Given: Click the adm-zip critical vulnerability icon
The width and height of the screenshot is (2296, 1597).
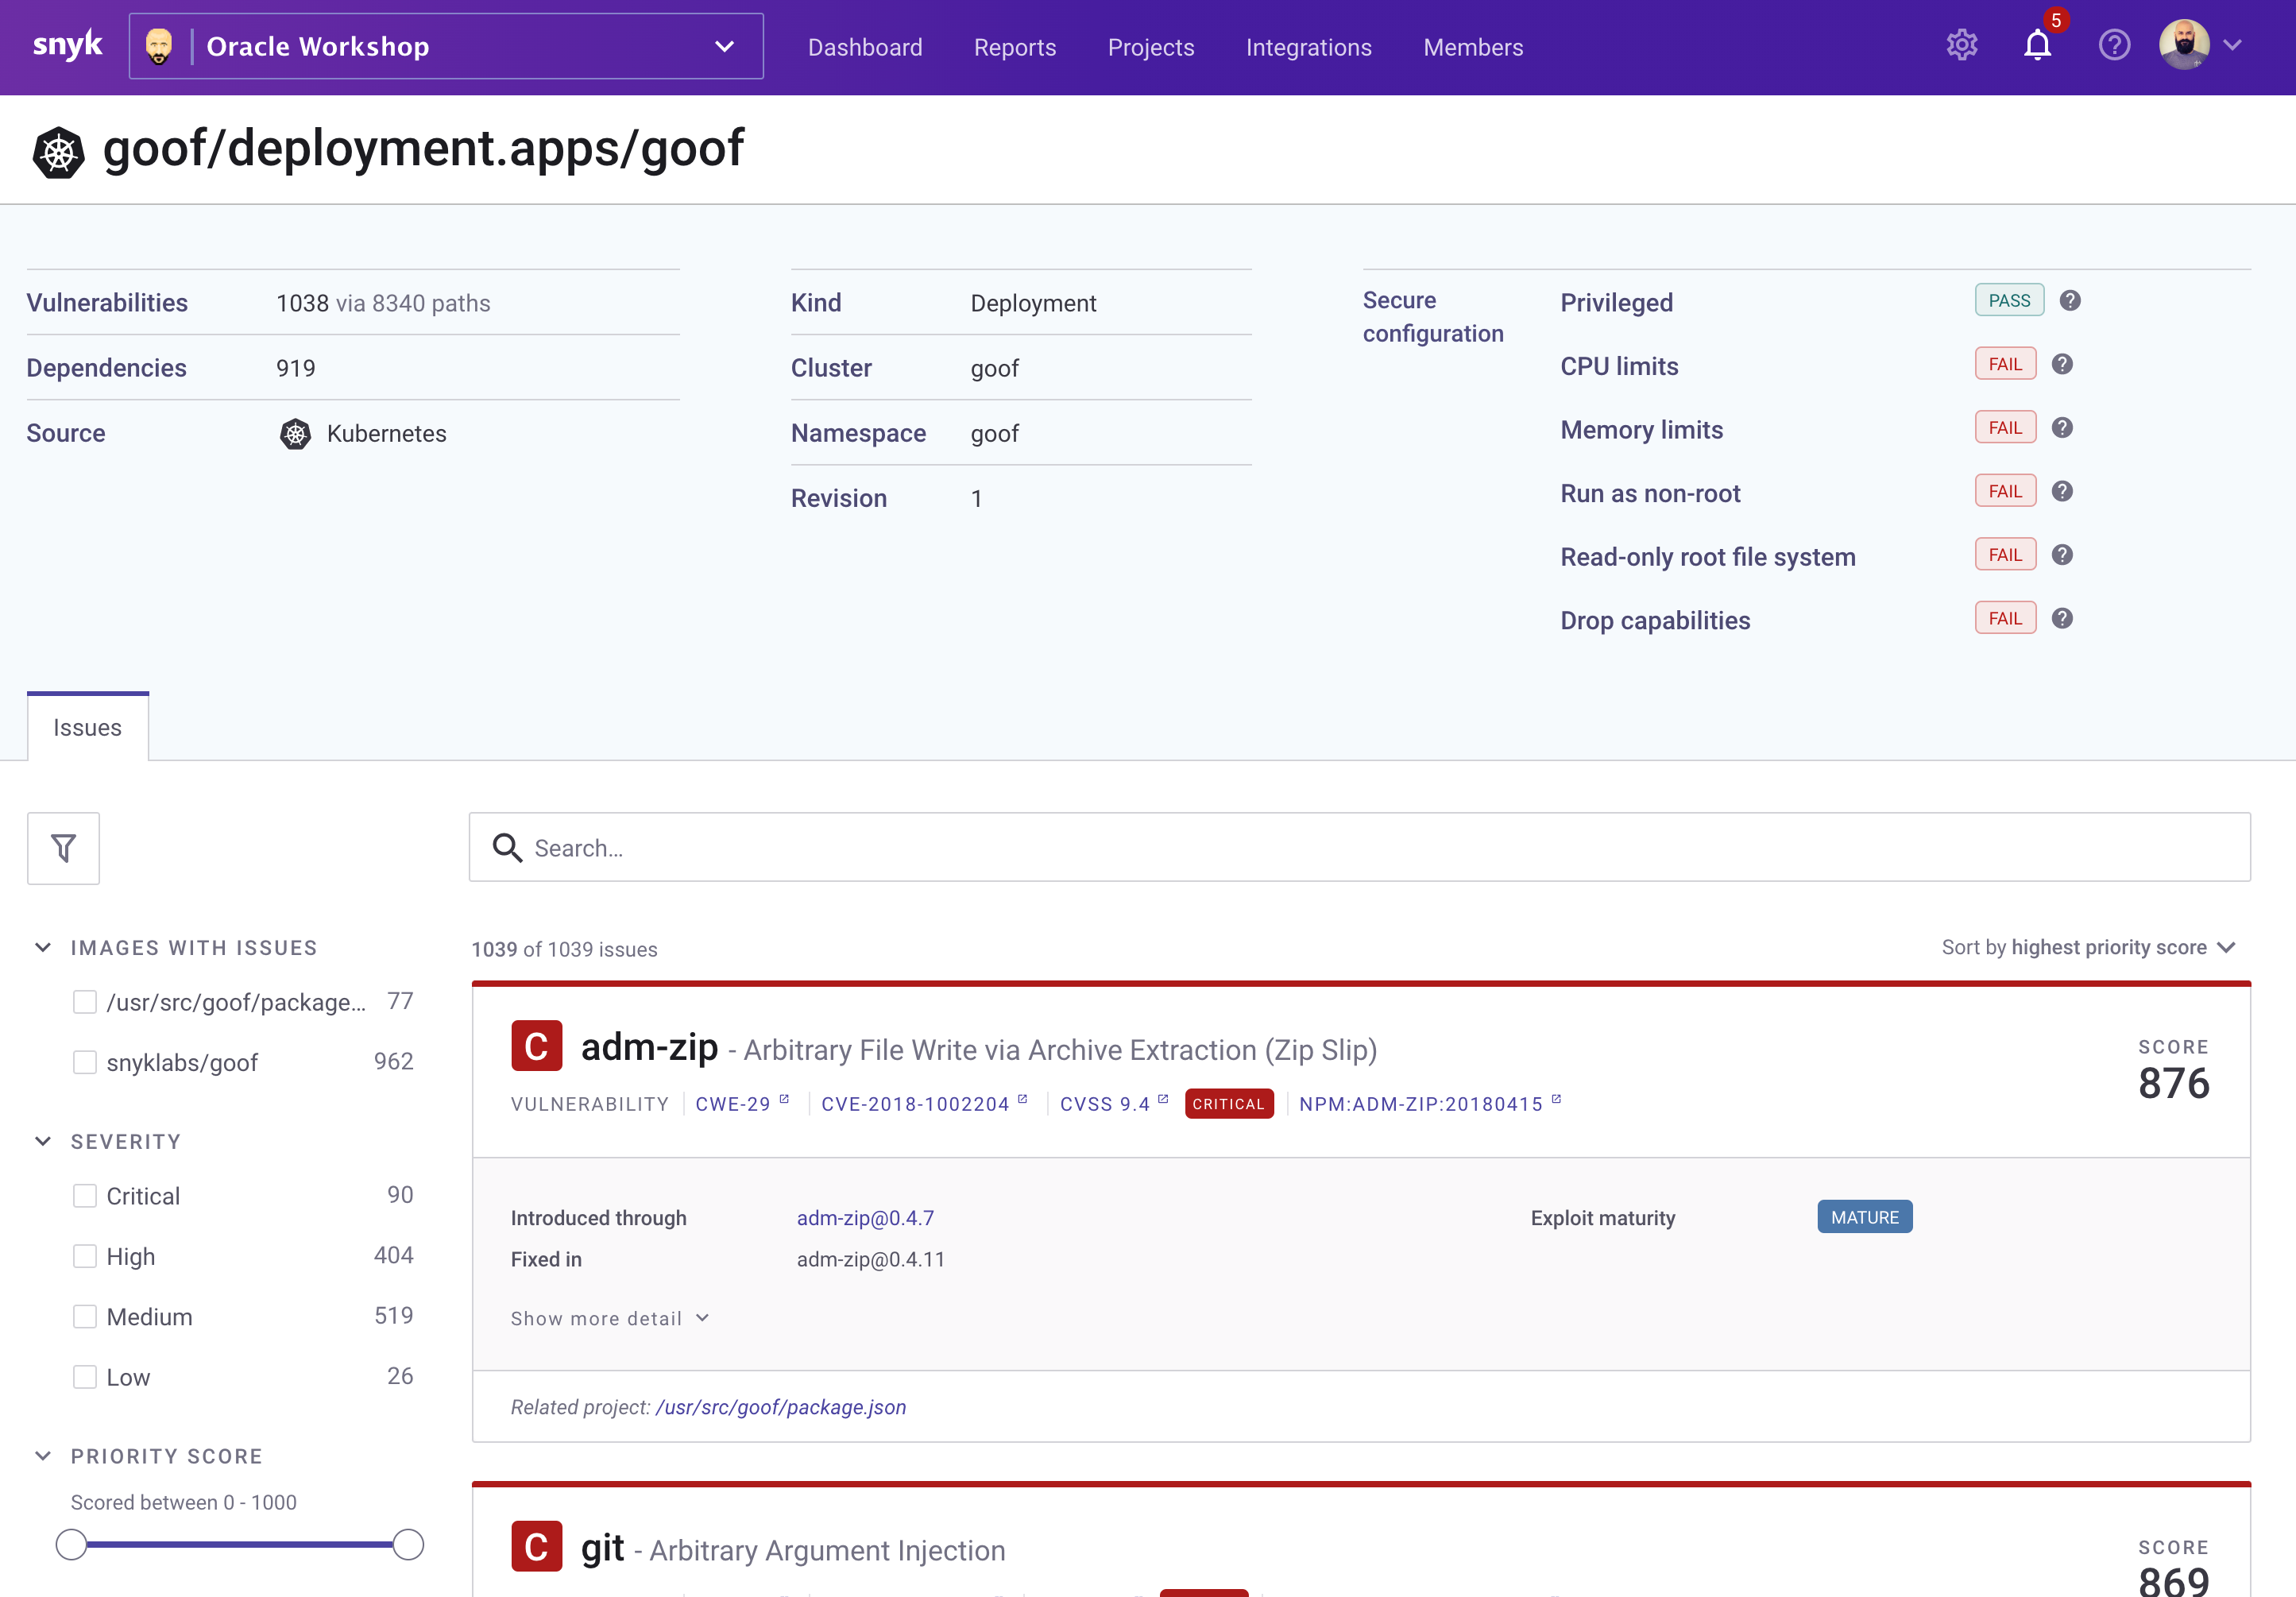Looking at the screenshot, I should pyautogui.click(x=535, y=1047).
